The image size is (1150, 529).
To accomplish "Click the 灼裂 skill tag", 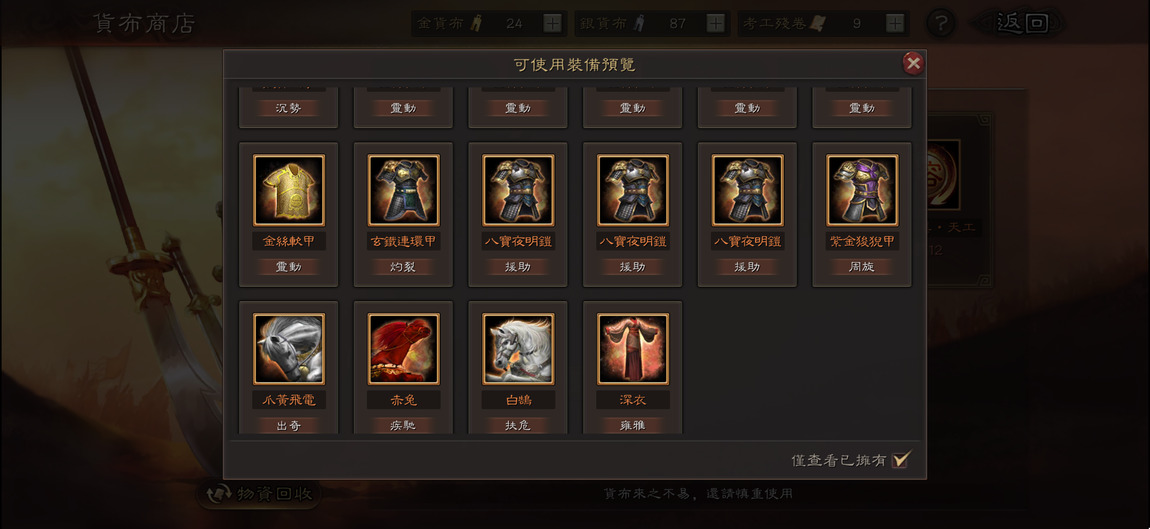I will pyautogui.click(x=403, y=267).
